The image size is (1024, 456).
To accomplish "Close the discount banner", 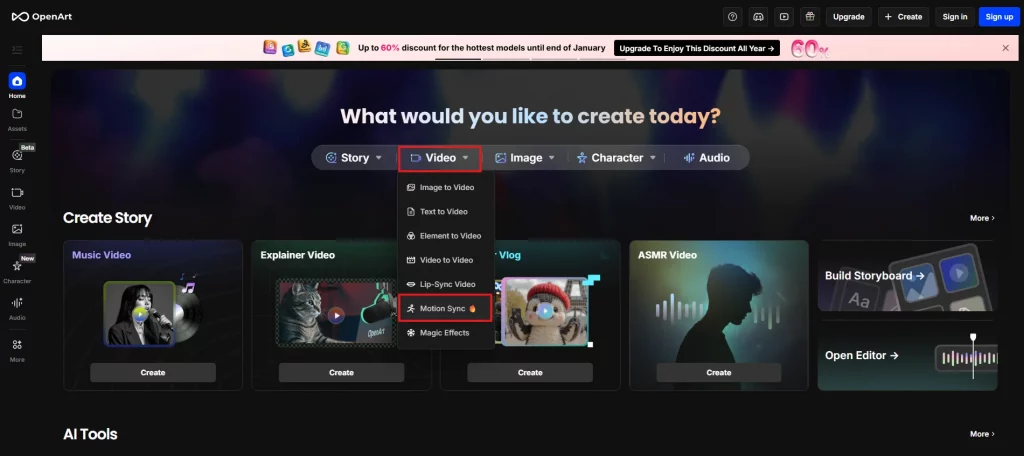I will (1006, 48).
